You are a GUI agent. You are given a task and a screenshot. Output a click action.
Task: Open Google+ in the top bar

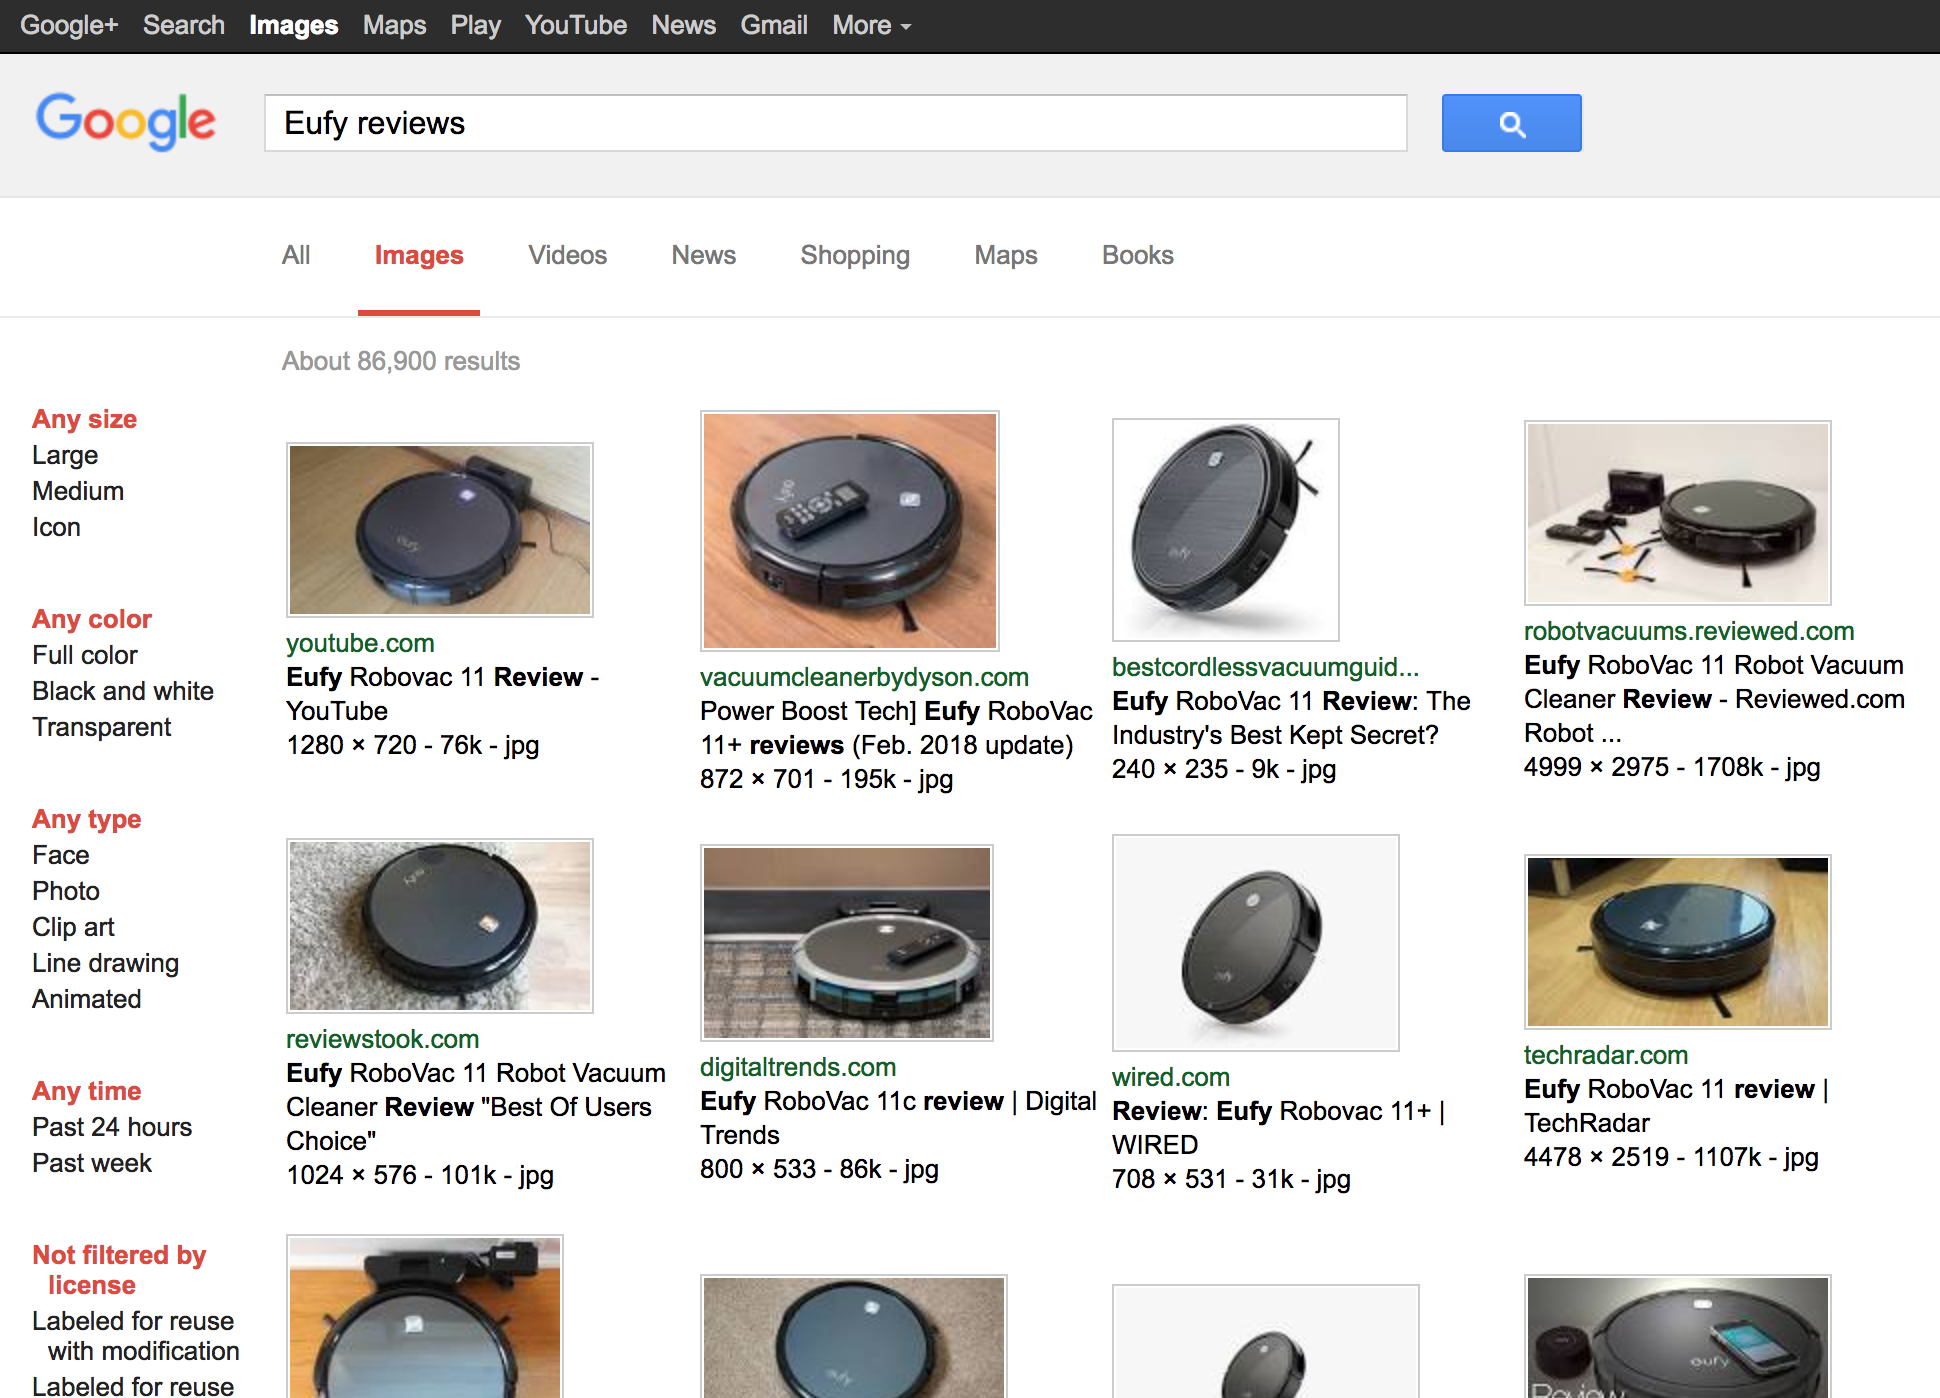click(x=69, y=25)
